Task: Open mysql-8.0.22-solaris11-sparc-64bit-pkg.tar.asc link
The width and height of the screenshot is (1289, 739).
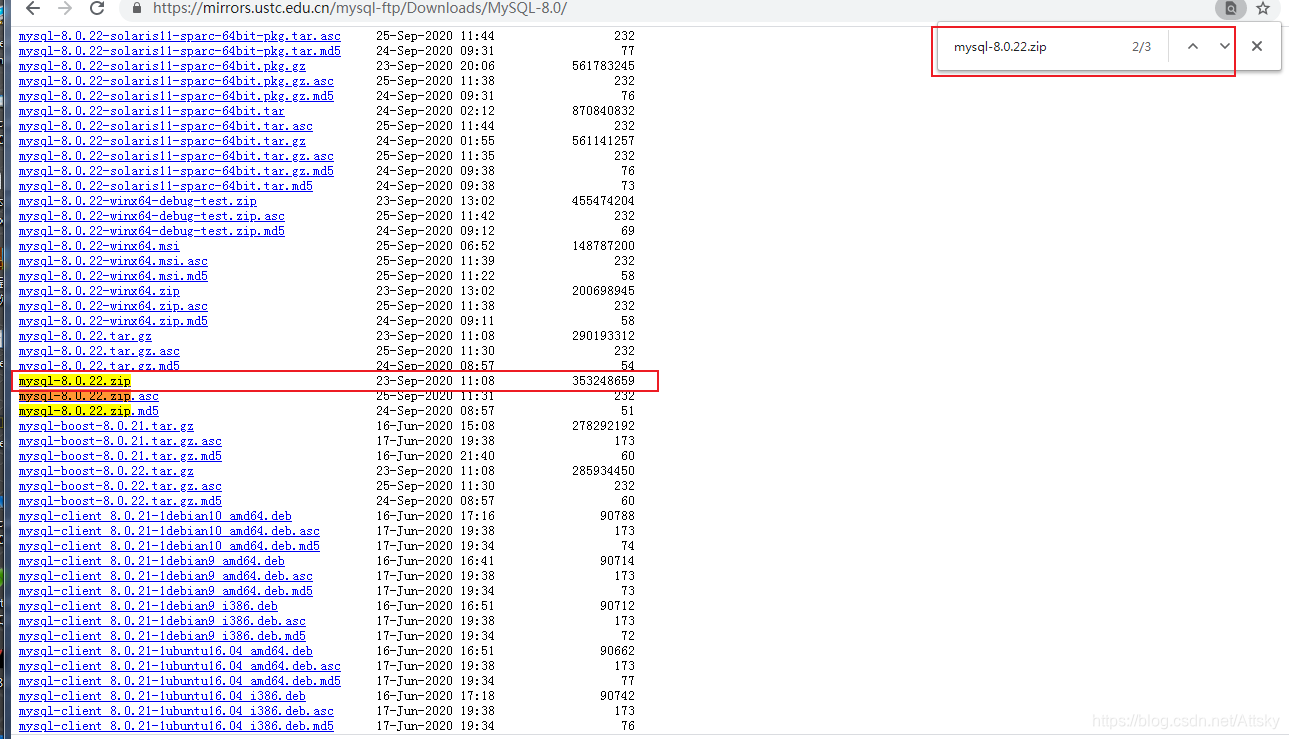Action: coord(180,36)
